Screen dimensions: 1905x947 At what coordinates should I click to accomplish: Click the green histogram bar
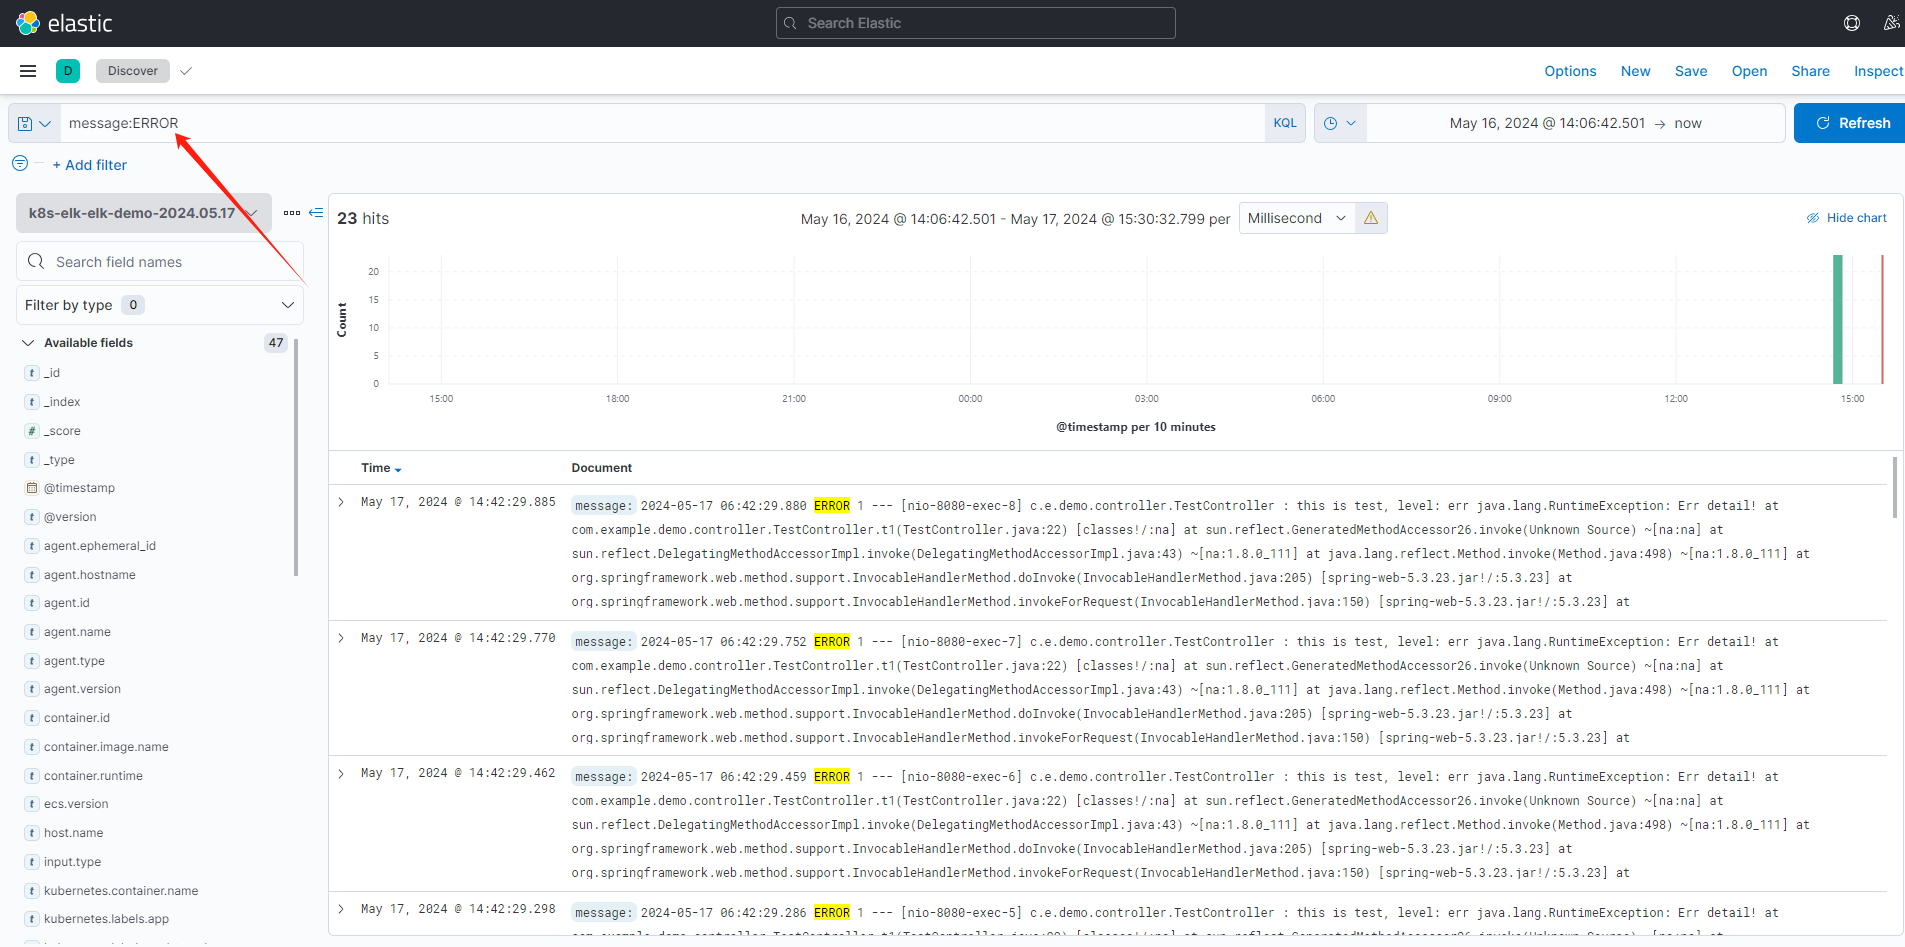pyautogui.click(x=1838, y=319)
